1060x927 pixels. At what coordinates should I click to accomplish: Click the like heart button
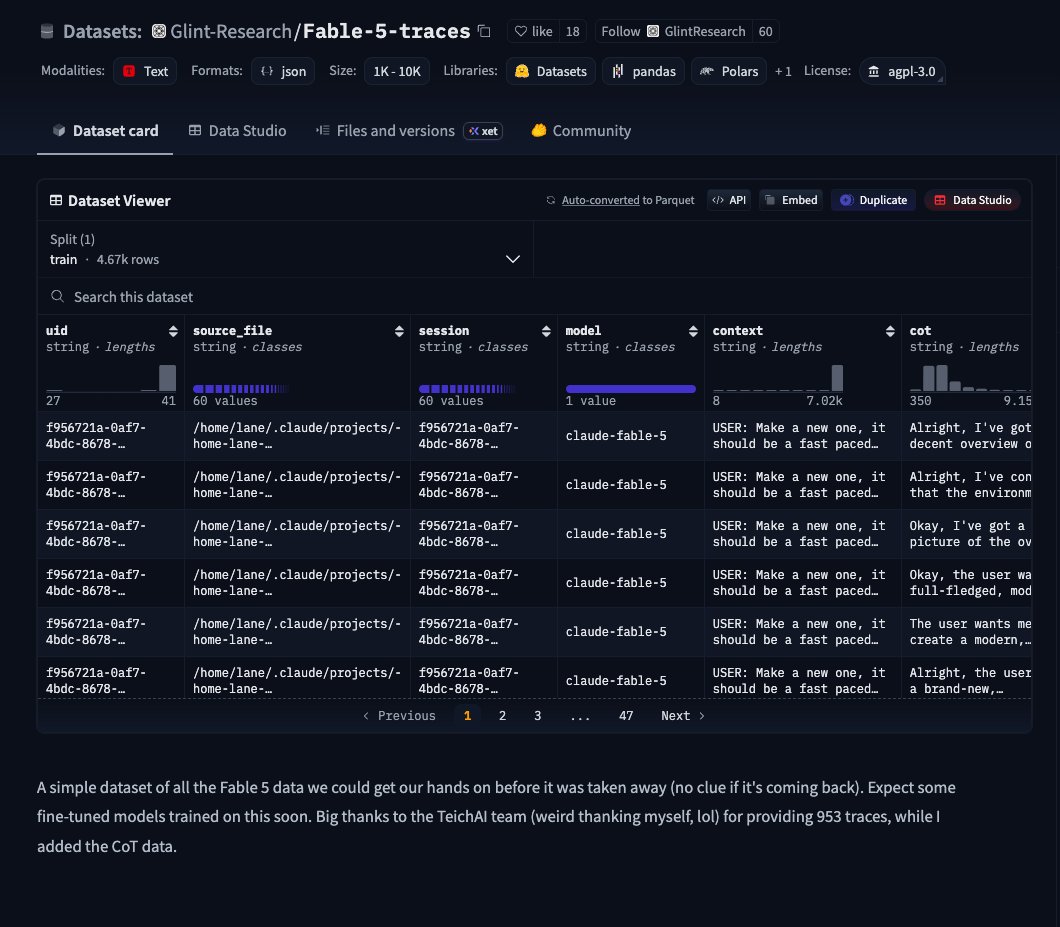pos(533,31)
